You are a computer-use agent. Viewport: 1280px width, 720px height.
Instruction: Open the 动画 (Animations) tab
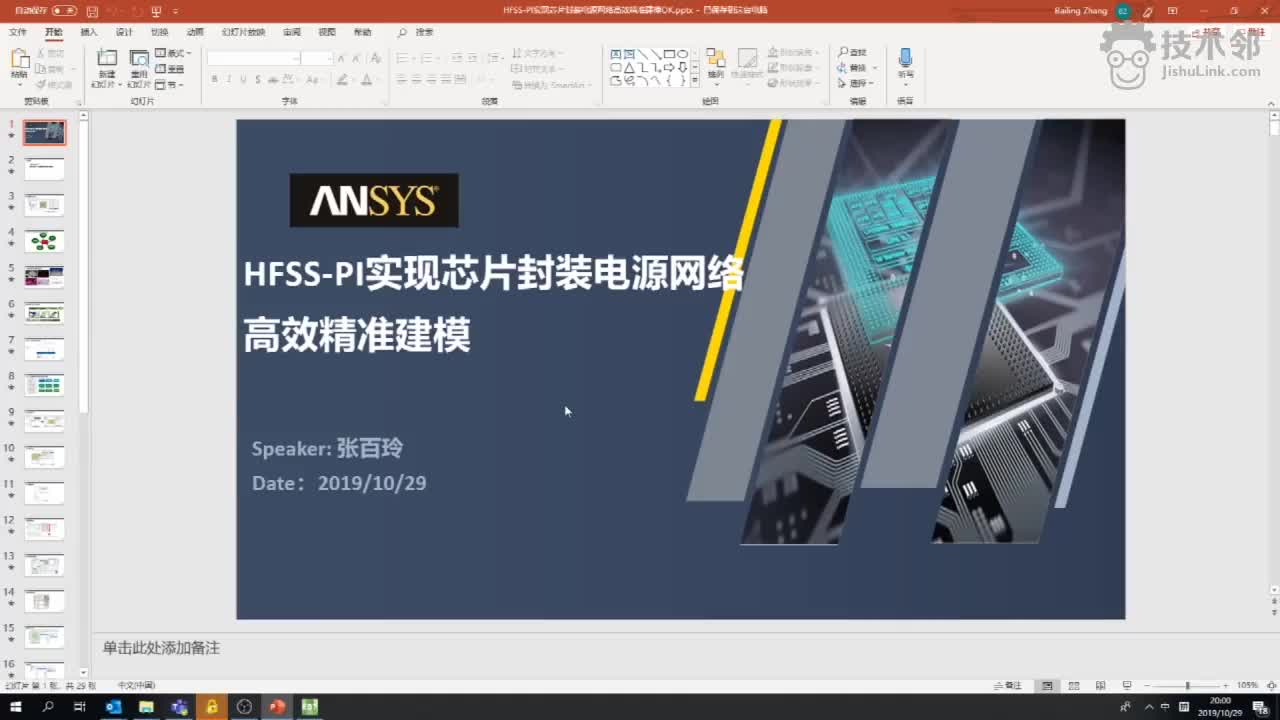pyautogui.click(x=195, y=32)
